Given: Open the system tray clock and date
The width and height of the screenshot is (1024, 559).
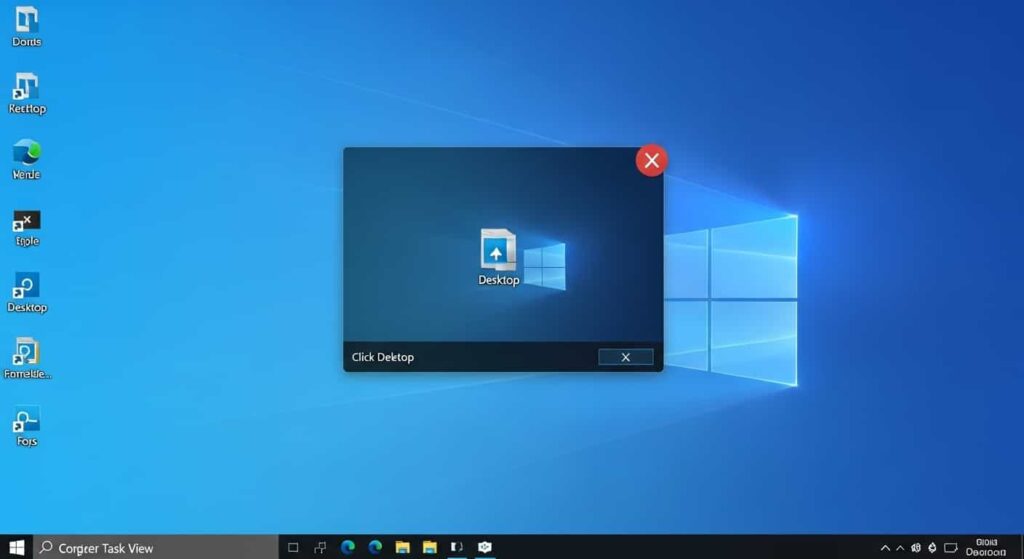Looking at the screenshot, I should (990, 547).
